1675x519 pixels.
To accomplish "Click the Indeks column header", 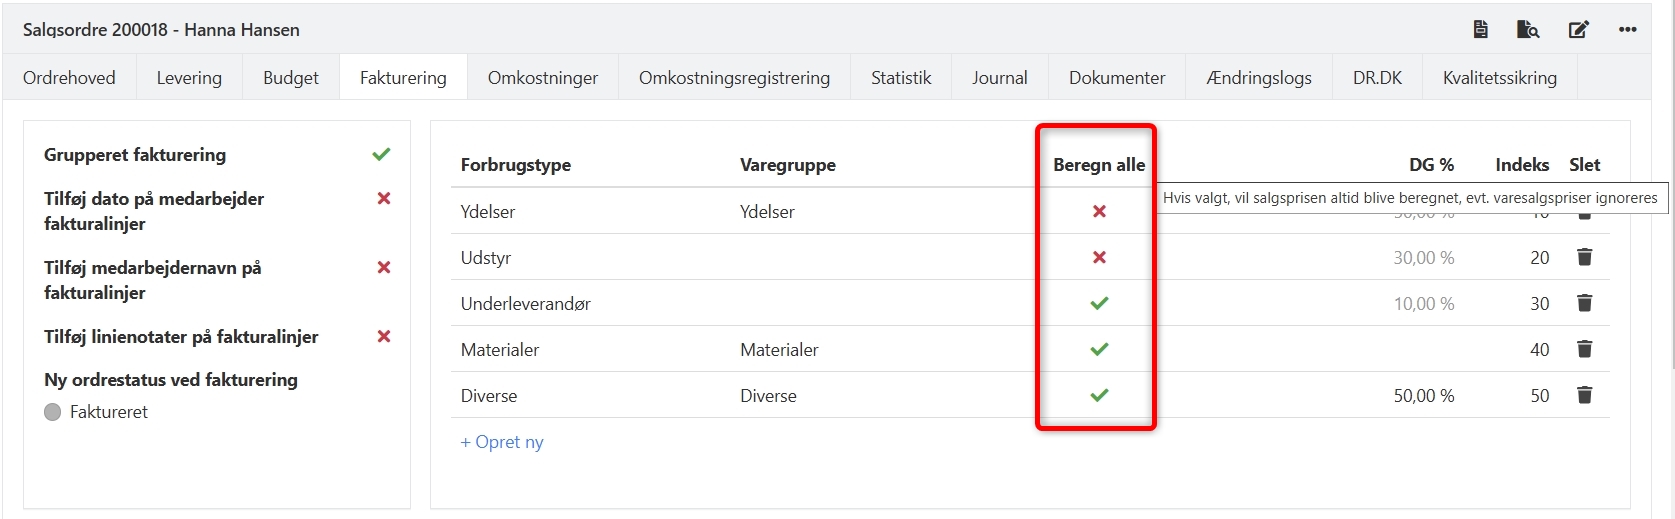I will pos(1522,165).
